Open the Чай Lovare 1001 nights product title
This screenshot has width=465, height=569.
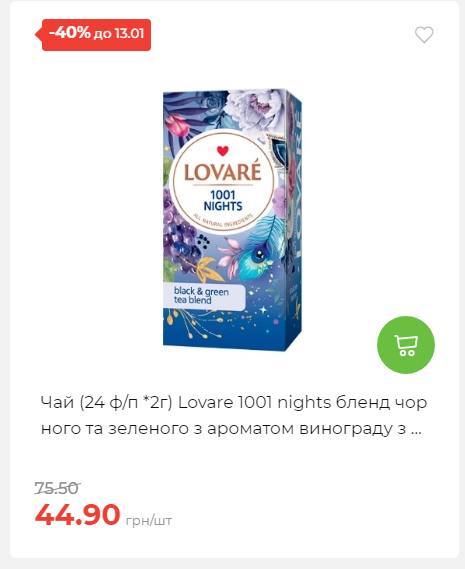pos(234,416)
